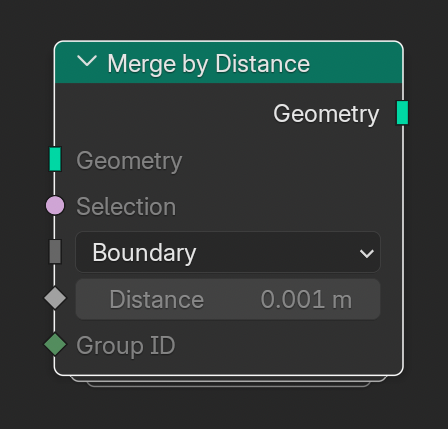Click the green Group ID socket
This screenshot has height=429, width=448.
tap(55, 344)
